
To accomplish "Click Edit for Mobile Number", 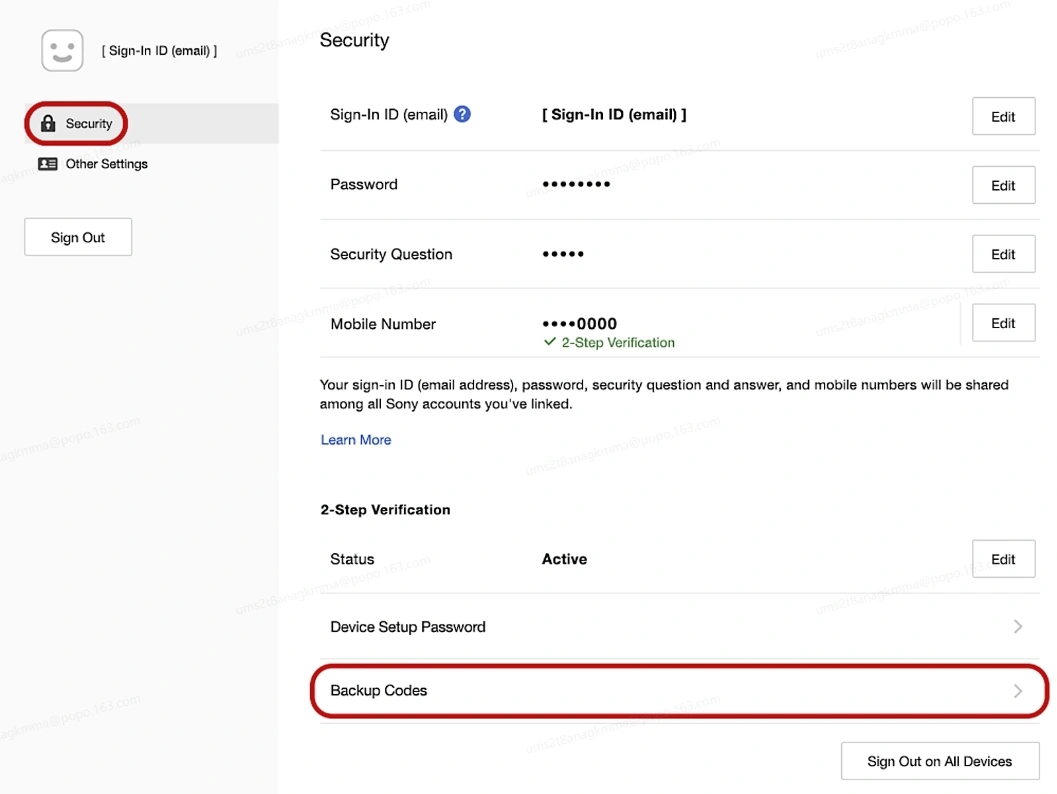I will click(x=1003, y=323).
